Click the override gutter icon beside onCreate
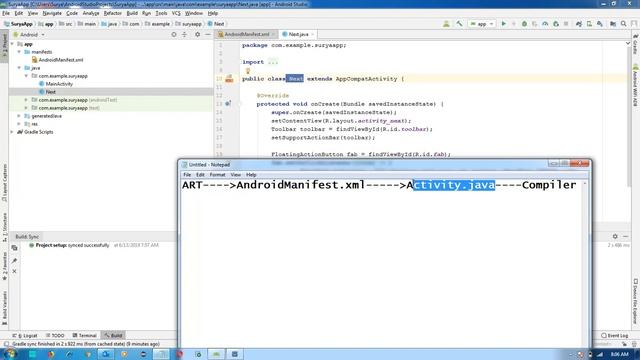640x360 pixels. 228,104
